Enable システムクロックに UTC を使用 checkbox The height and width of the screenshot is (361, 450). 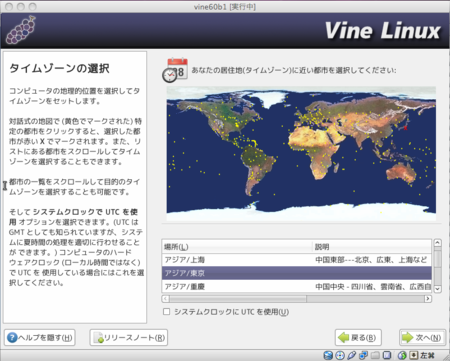coord(167,312)
